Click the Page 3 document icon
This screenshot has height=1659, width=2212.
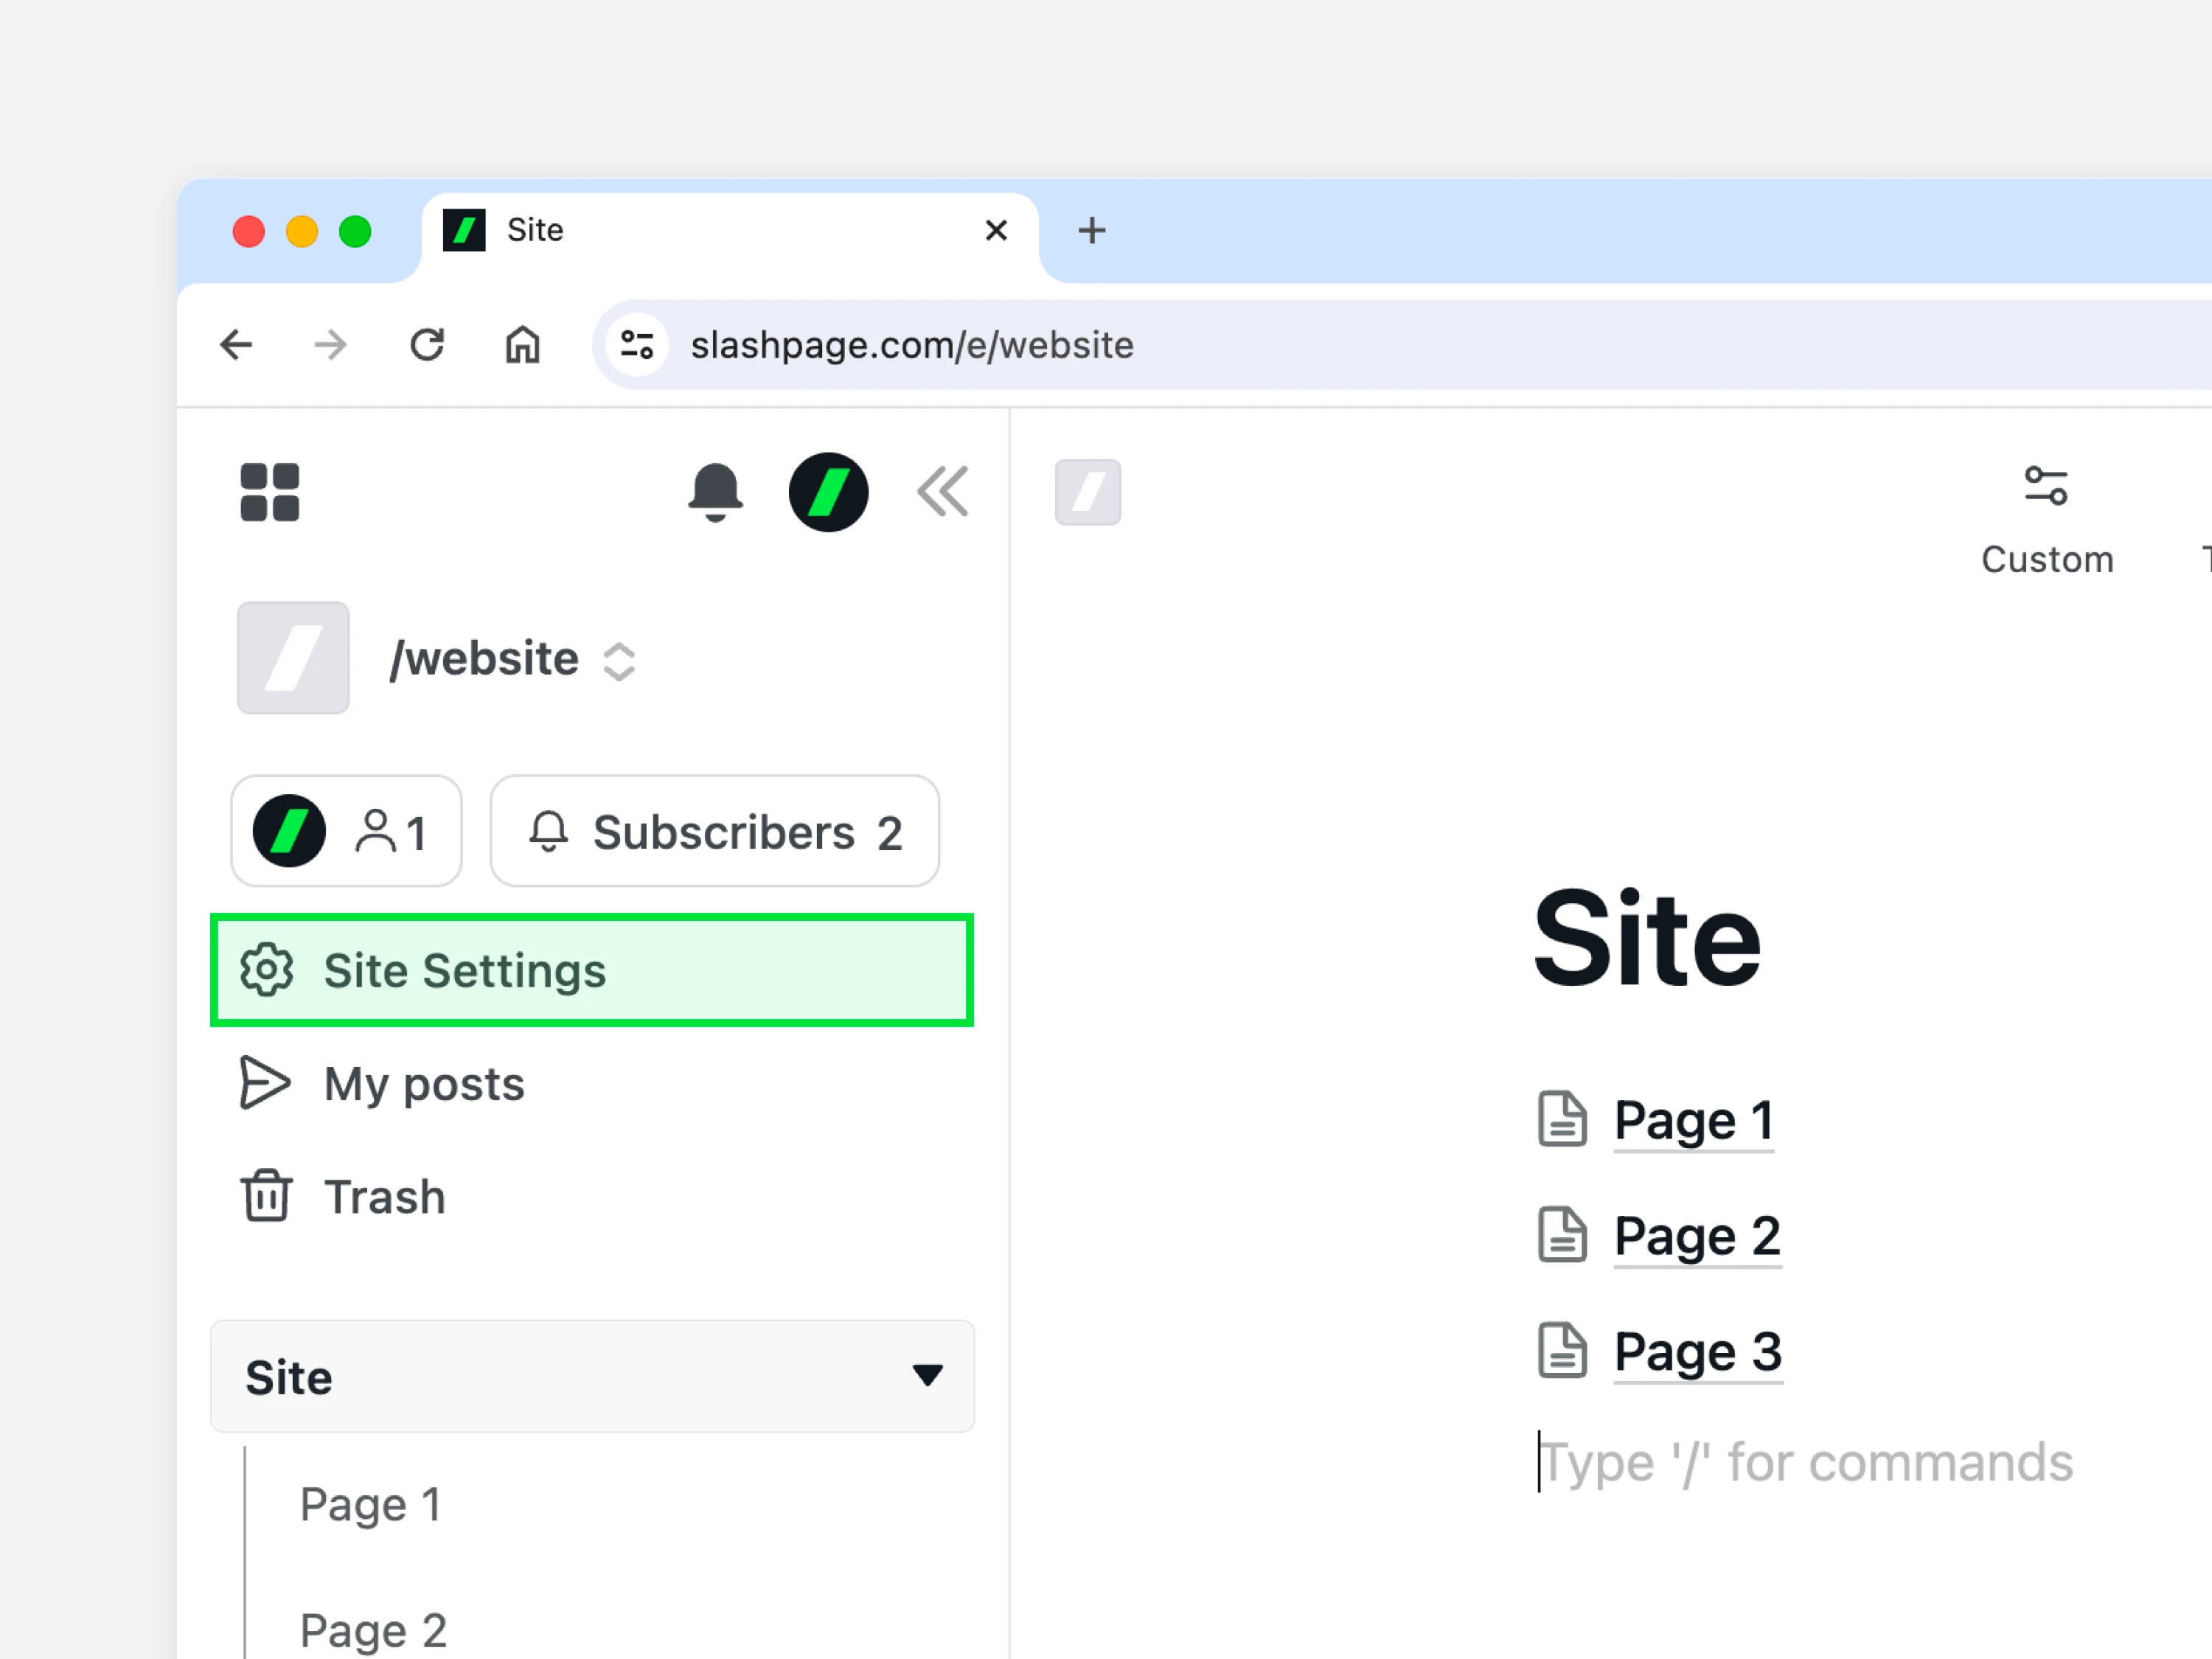(x=1562, y=1350)
